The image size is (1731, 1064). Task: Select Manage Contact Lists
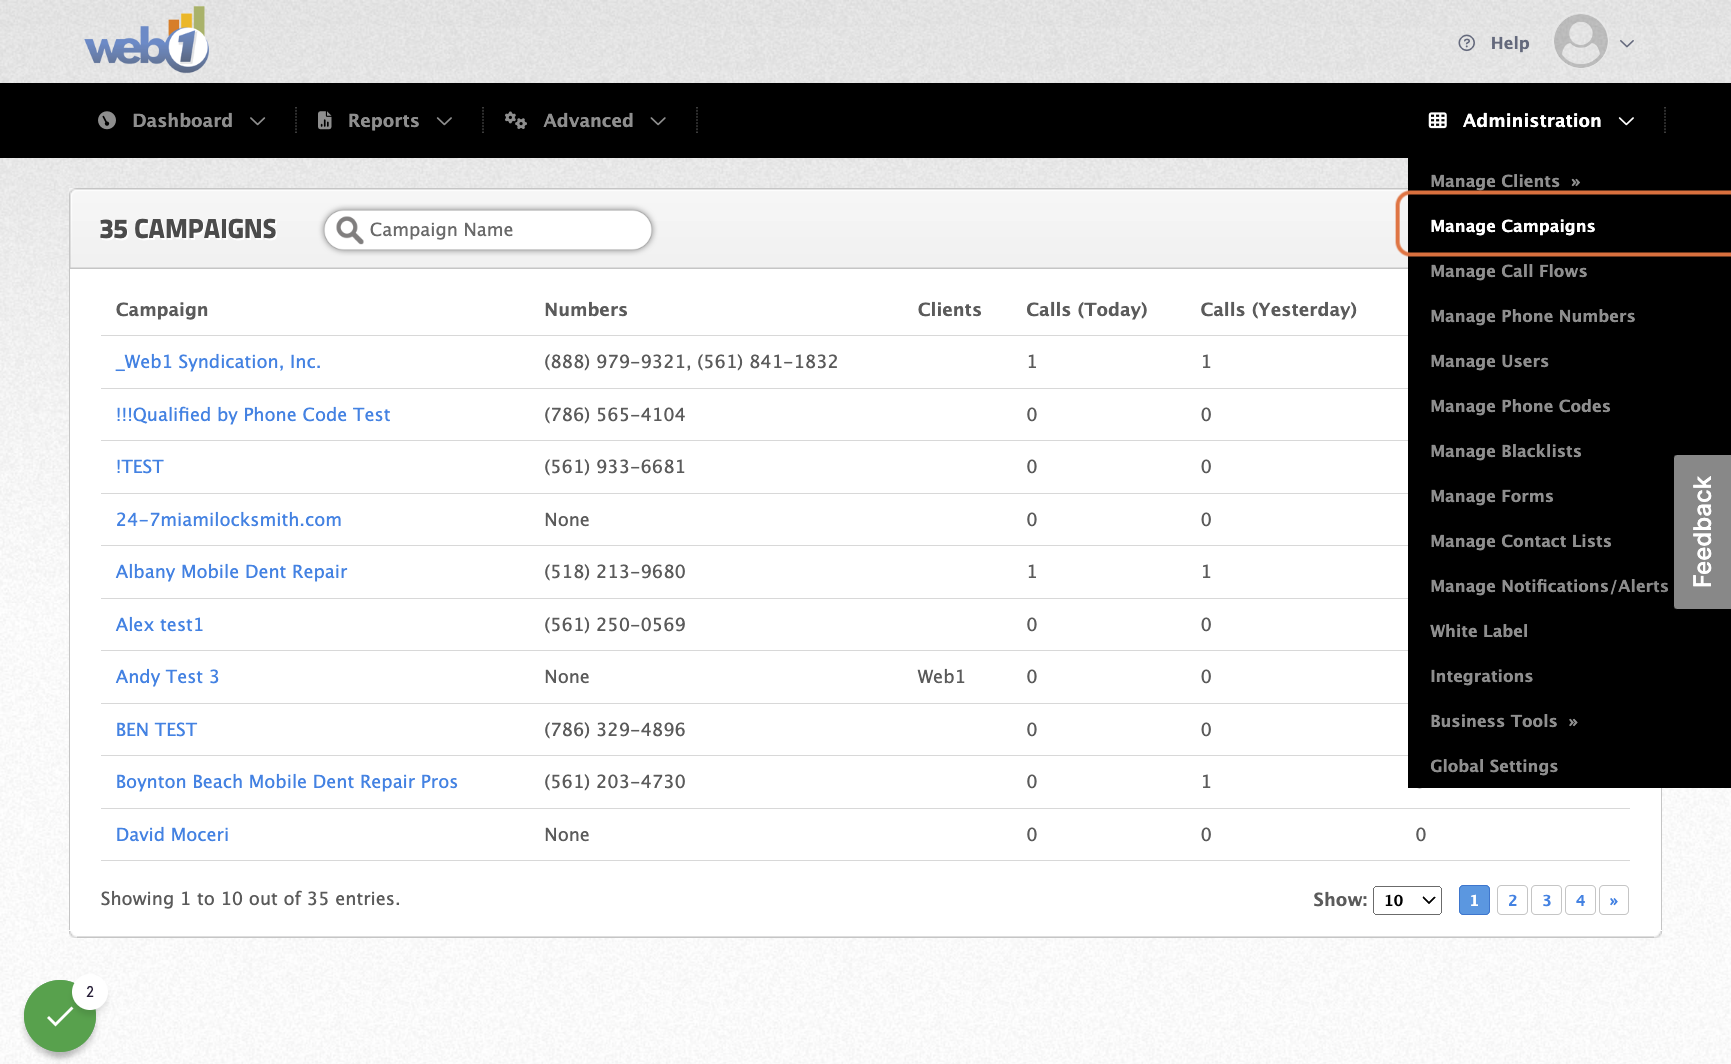(x=1520, y=541)
